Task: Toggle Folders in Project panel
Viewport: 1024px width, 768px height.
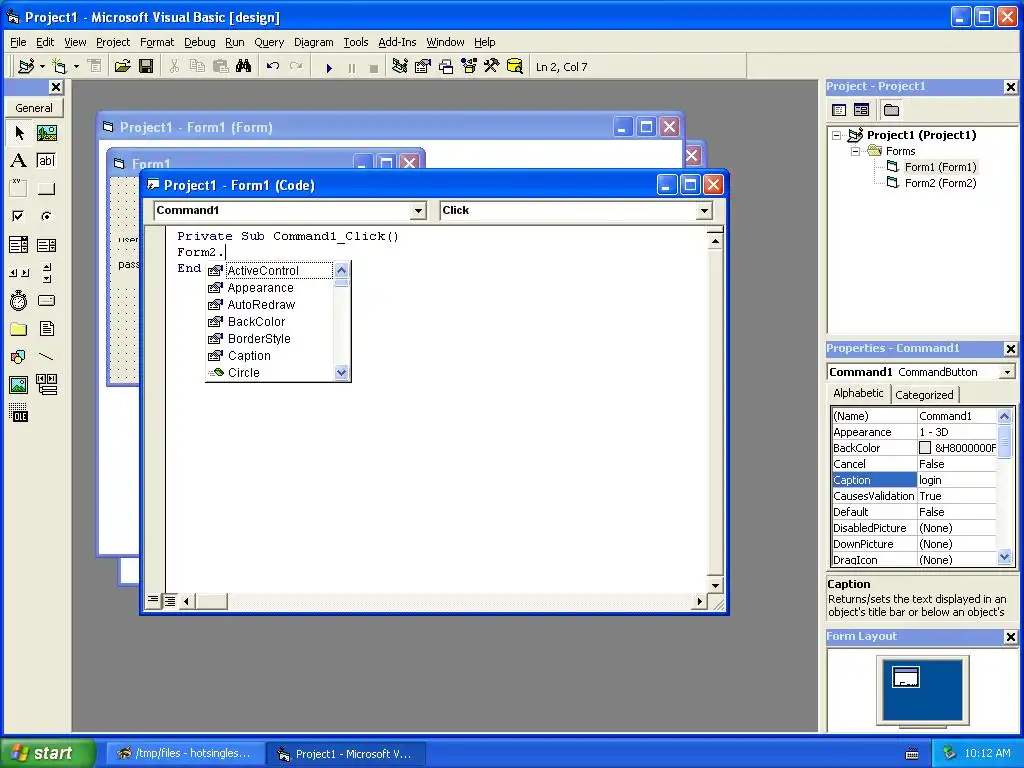Action: (891, 110)
